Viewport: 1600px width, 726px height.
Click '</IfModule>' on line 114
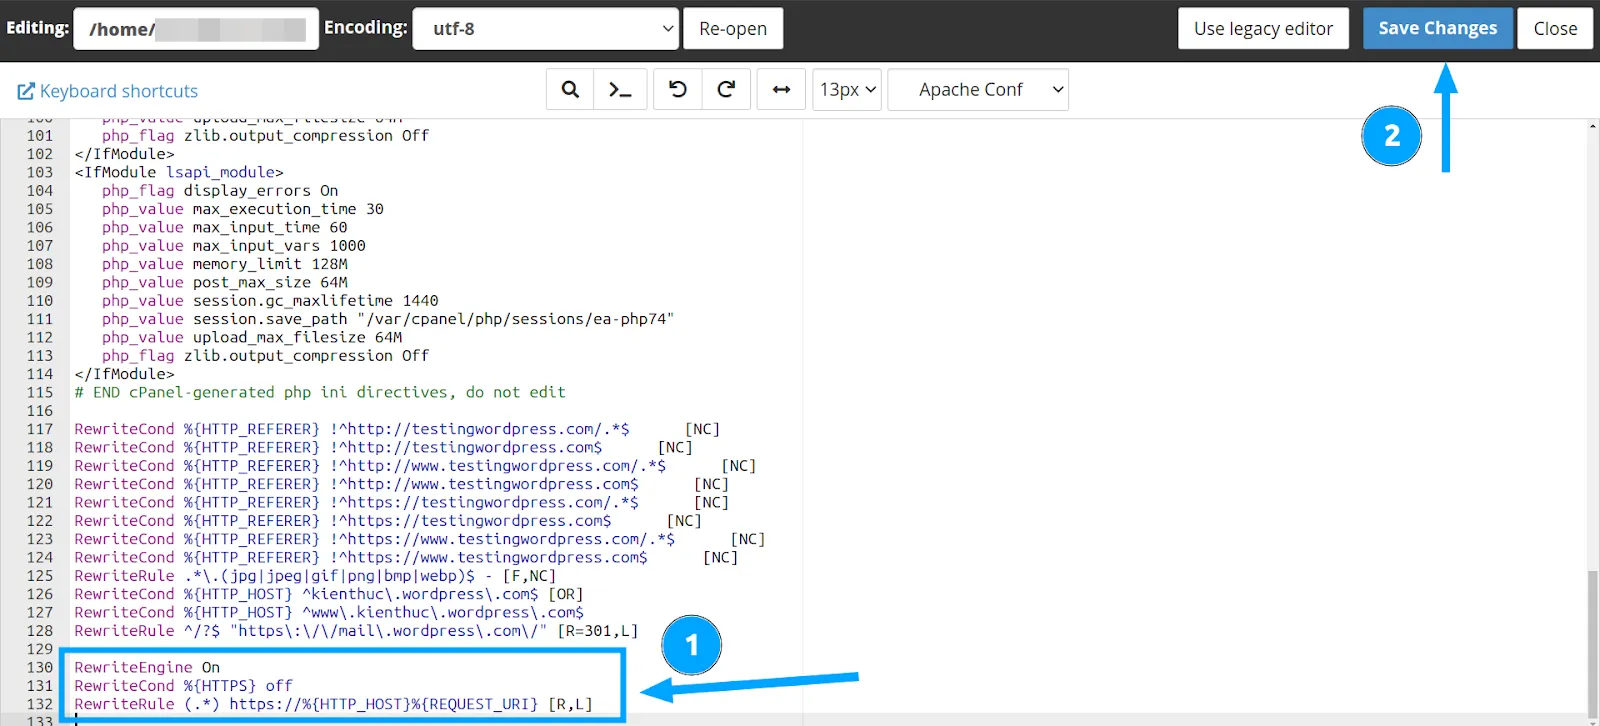[124, 374]
